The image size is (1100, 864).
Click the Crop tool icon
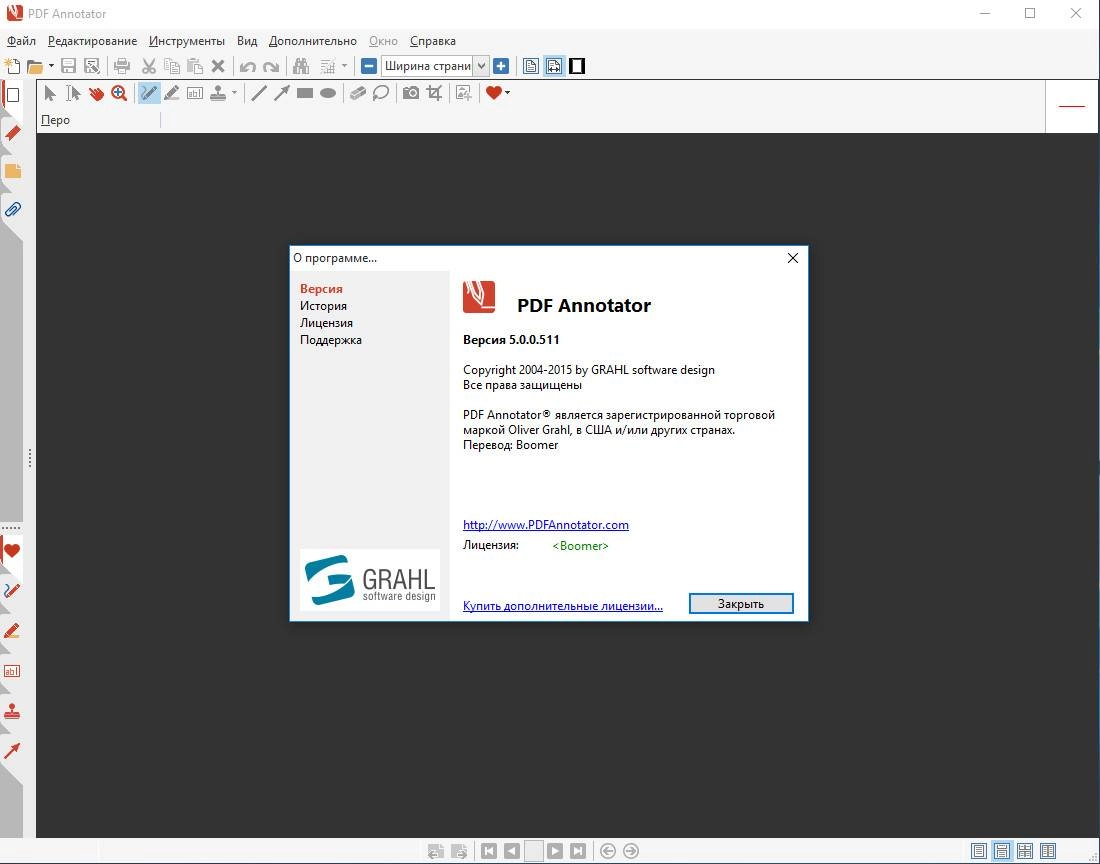pyautogui.click(x=434, y=93)
